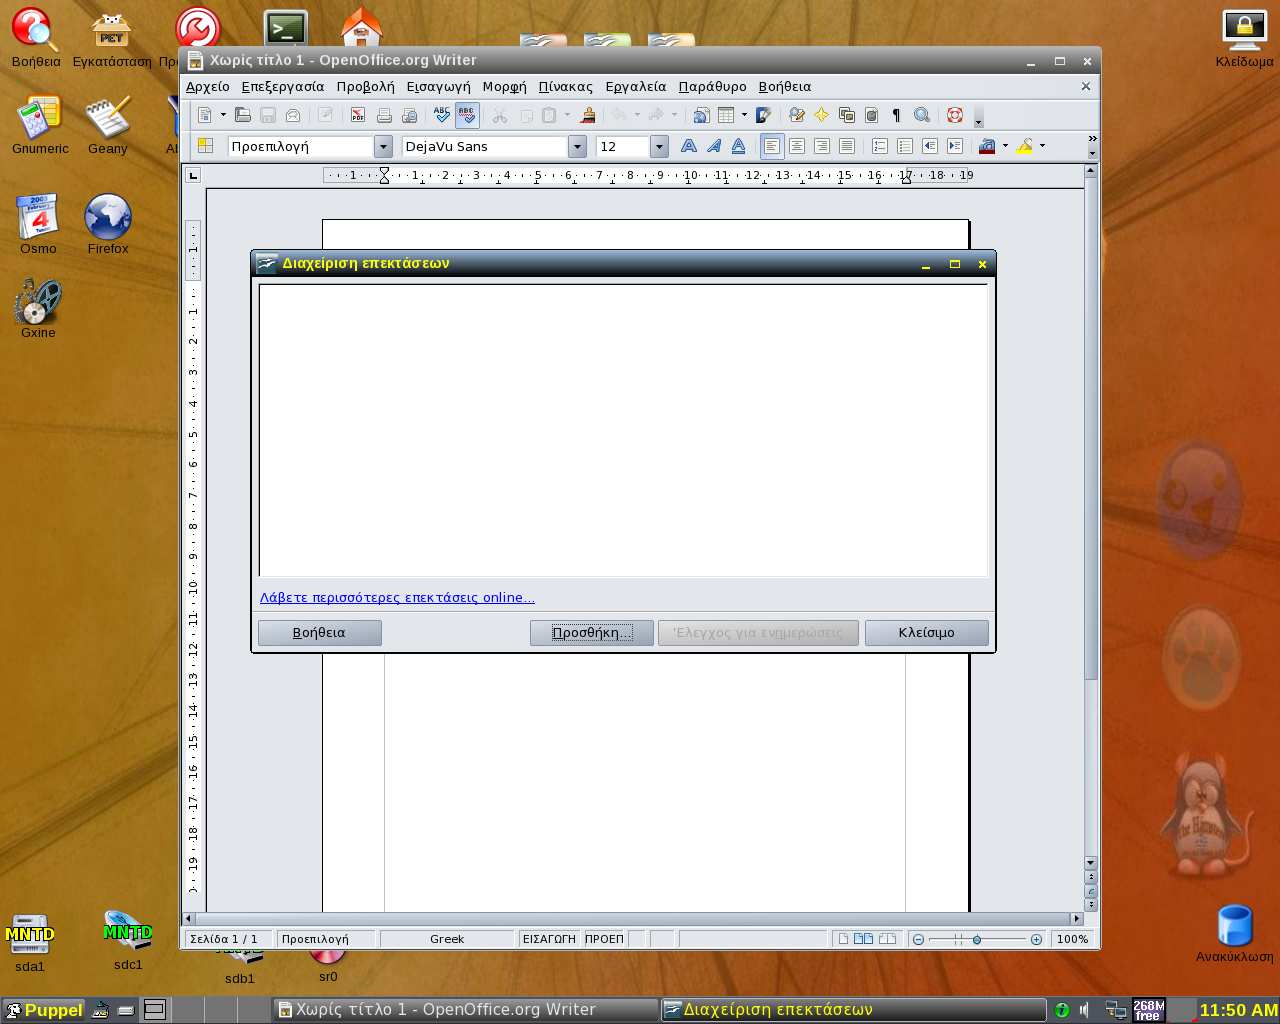Image resolution: width=1280 pixels, height=1024 pixels.
Task: Open the New document dropdown arrow
Action: (x=223, y=115)
